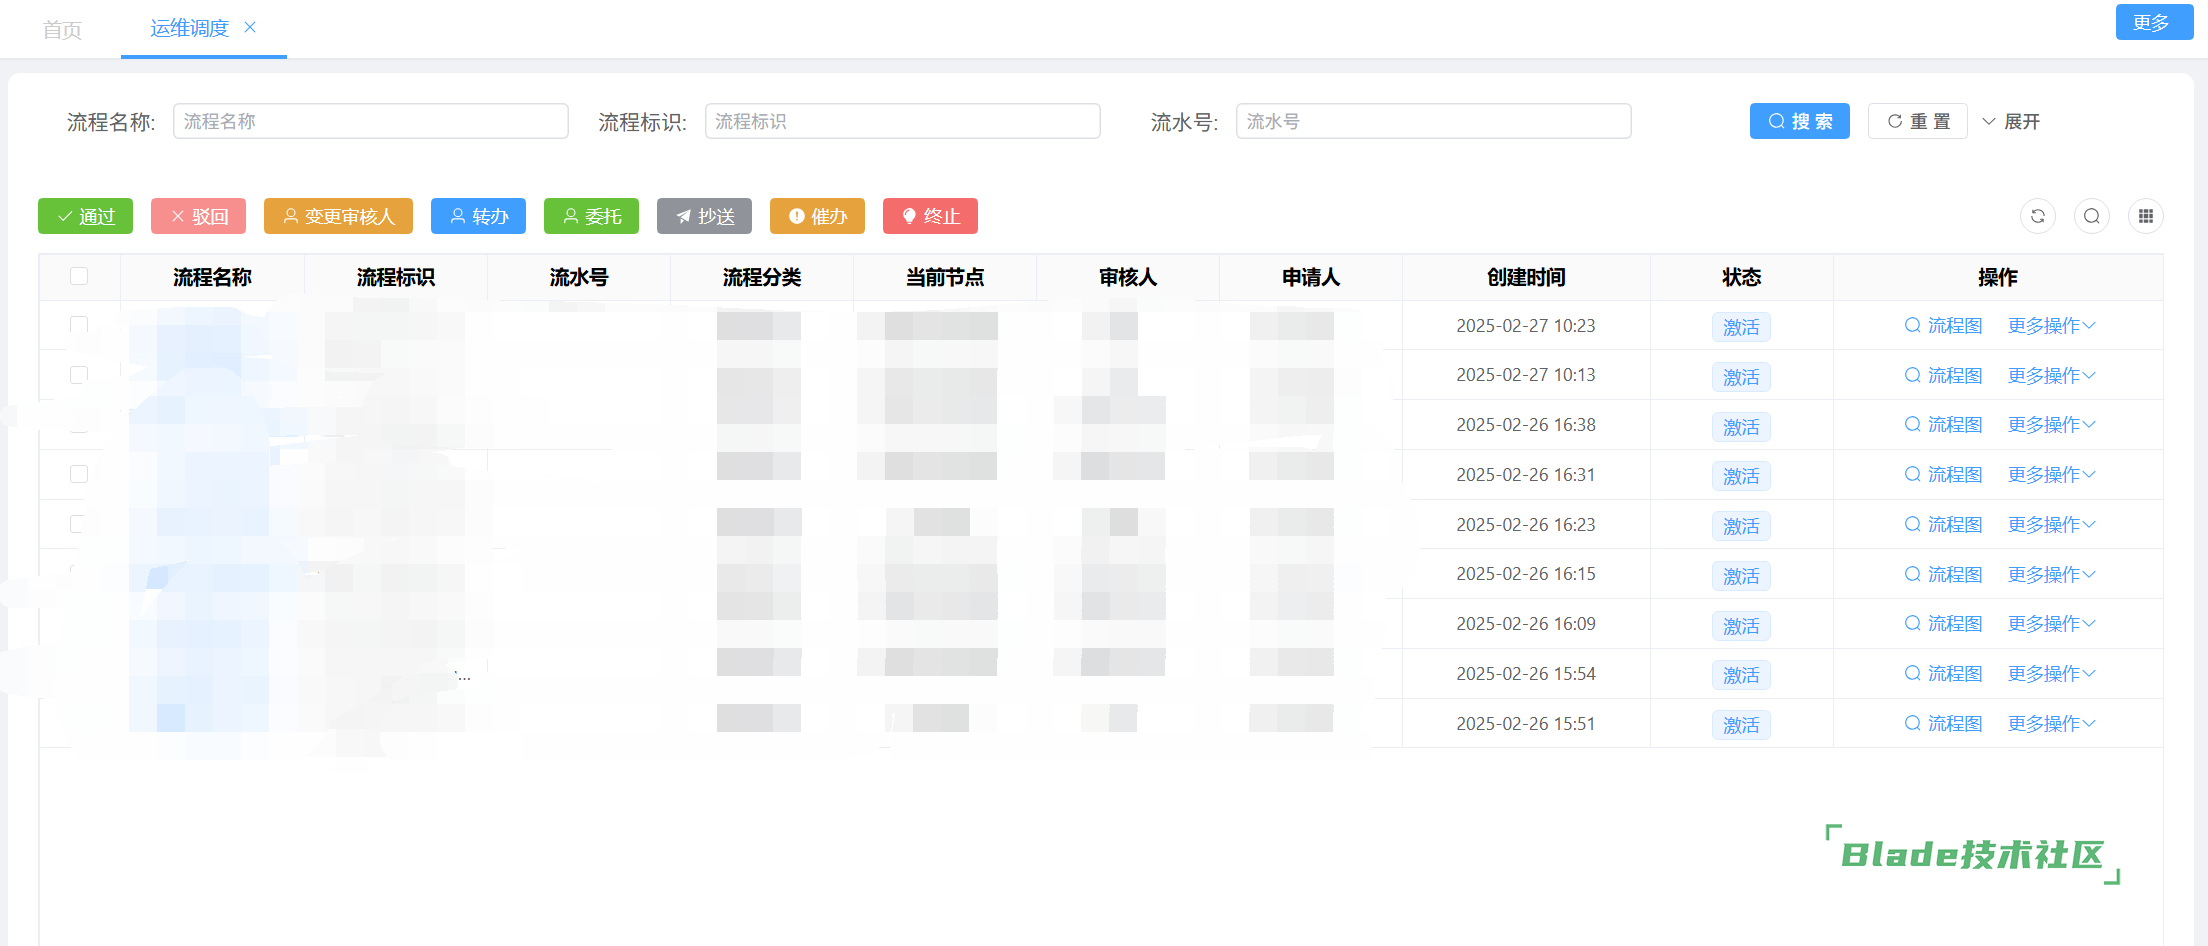Open the column settings grid icon
Image resolution: width=2208 pixels, height=946 pixels.
point(2146,216)
